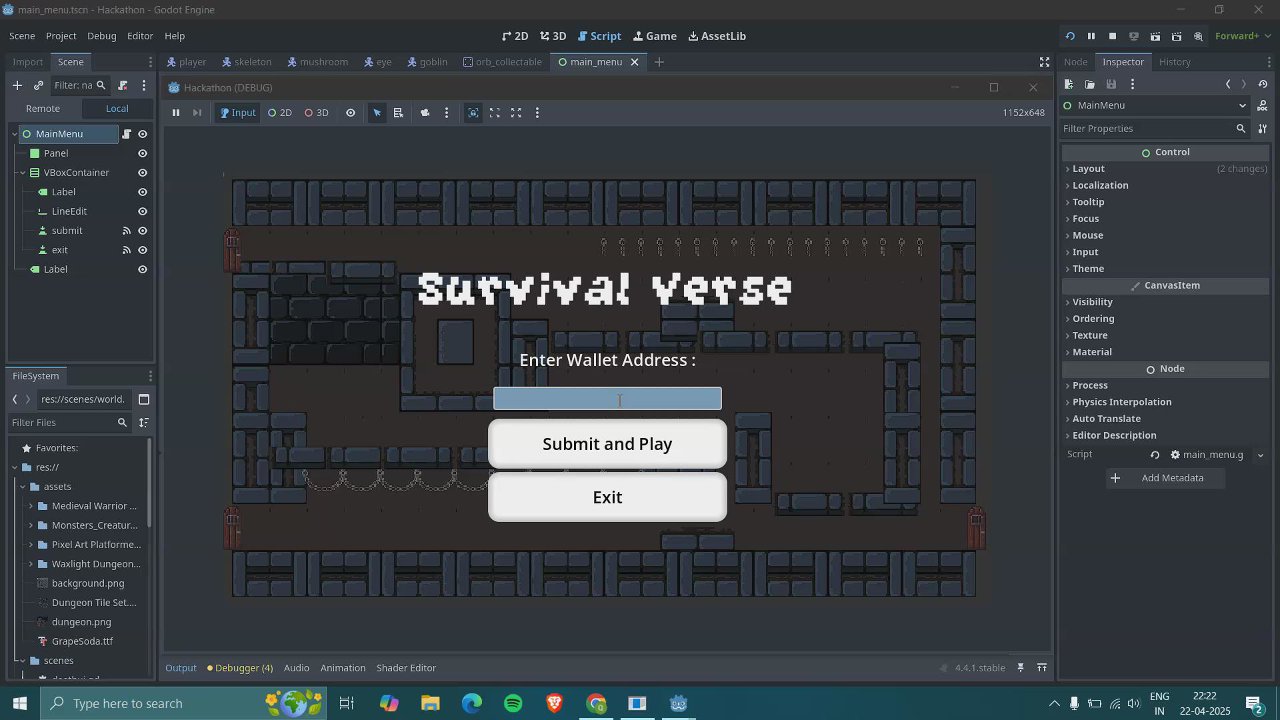
Task: Toggle visibility of the VBoxContainer node
Action: pos(142,173)
